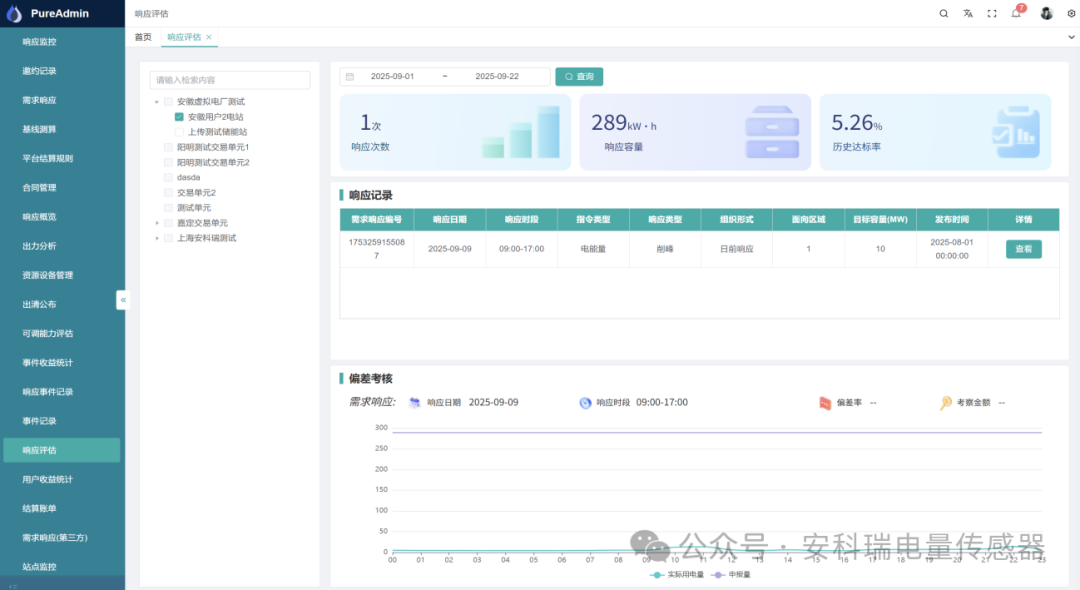Switch to the 首页 tab

click(143, 37)
